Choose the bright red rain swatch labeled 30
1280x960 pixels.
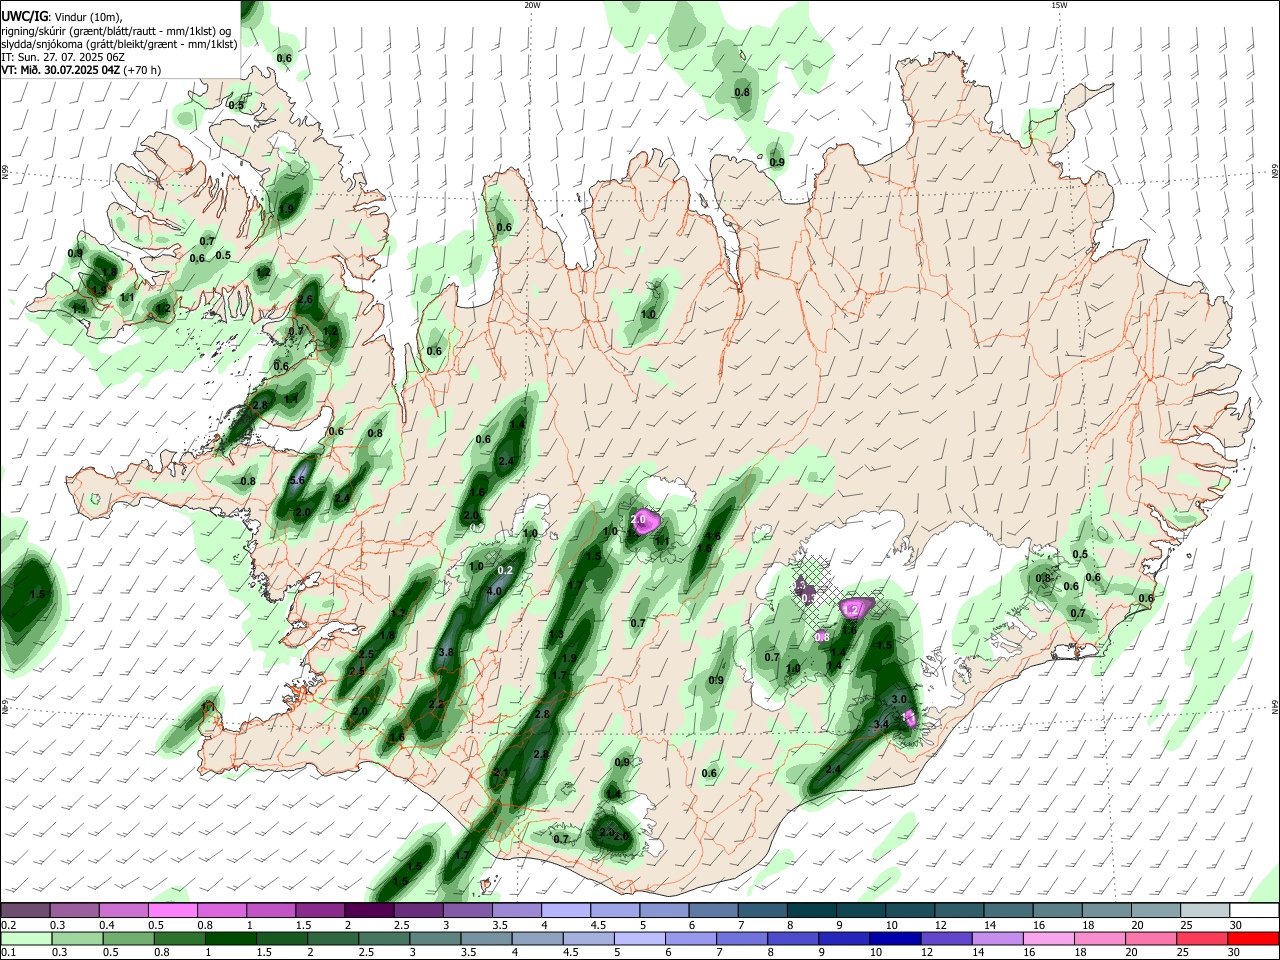[x=1254, y=938]
